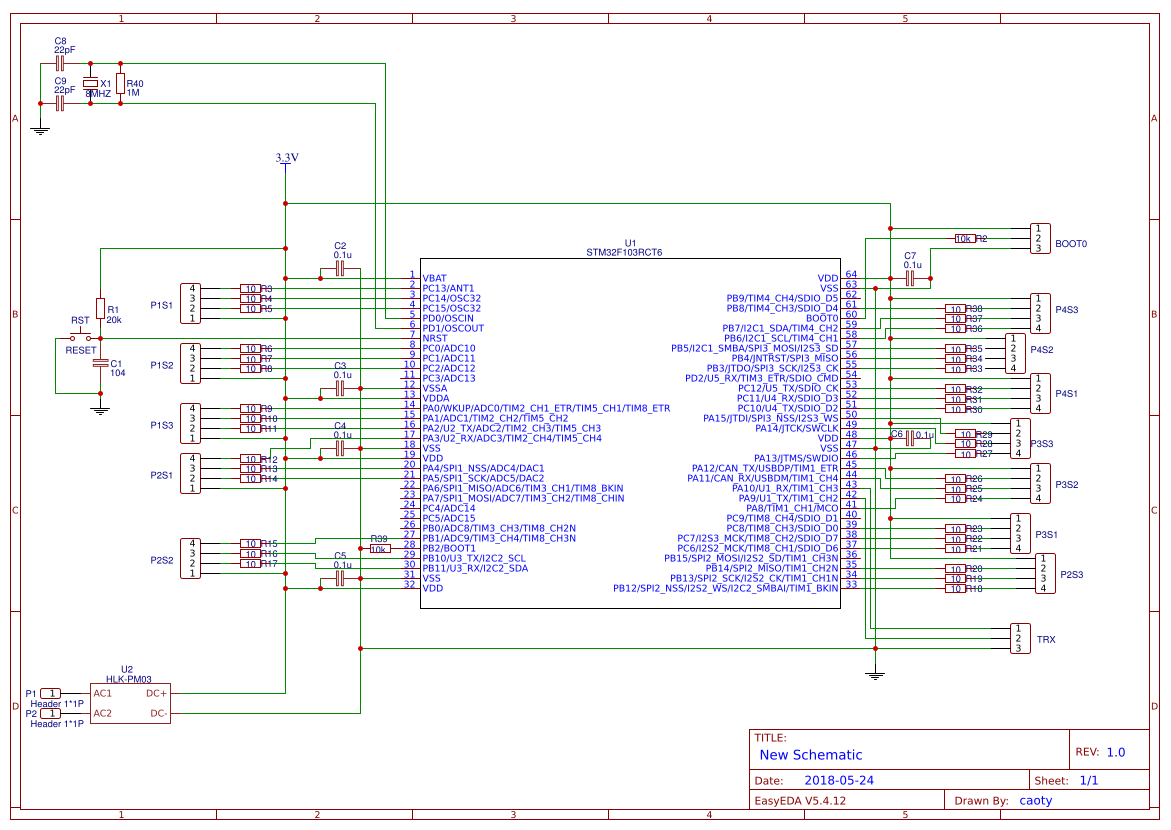Screen dimensions: 1171x830
Task: Click the P1 Header 1*1P pin
Action: pyautogui.click(x=50, y=693)
